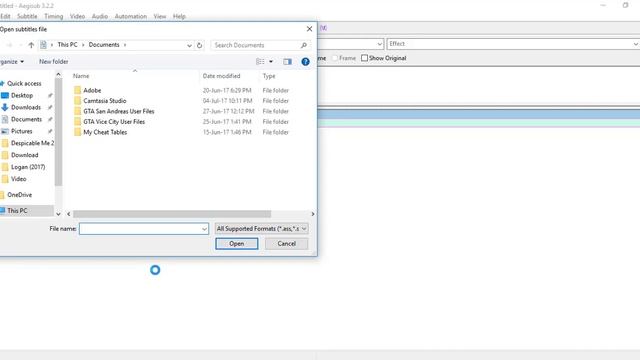Open Logan (2017) folder in sidebar
The height and width of the screenshot is (360, 640).
(28, 167)
